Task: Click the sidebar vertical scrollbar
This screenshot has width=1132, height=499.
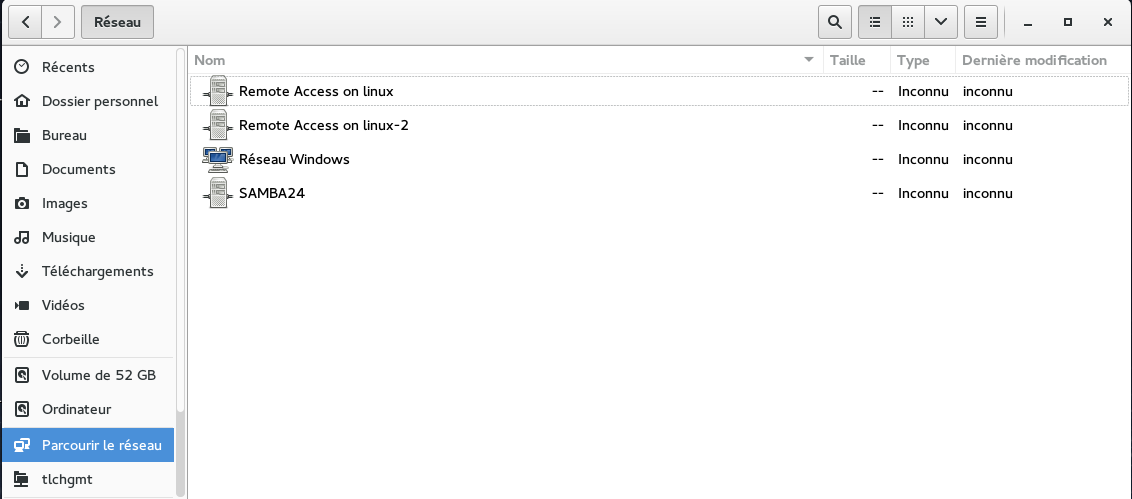Action: (180, 231)
